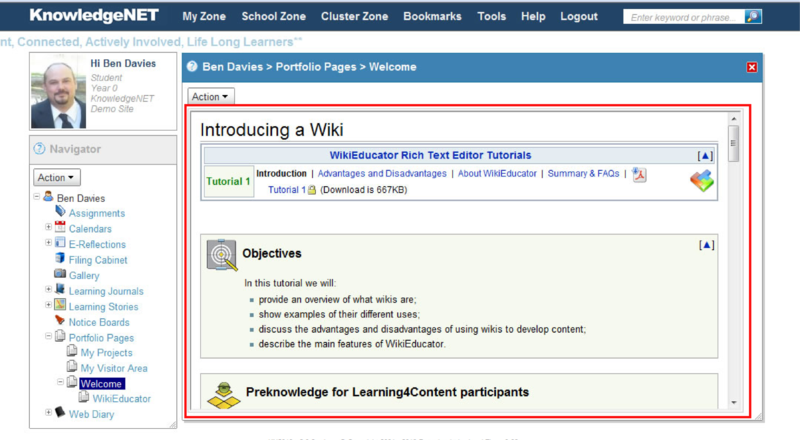Open WikiEducator Rich Text Editor Tutorials link

430,155
